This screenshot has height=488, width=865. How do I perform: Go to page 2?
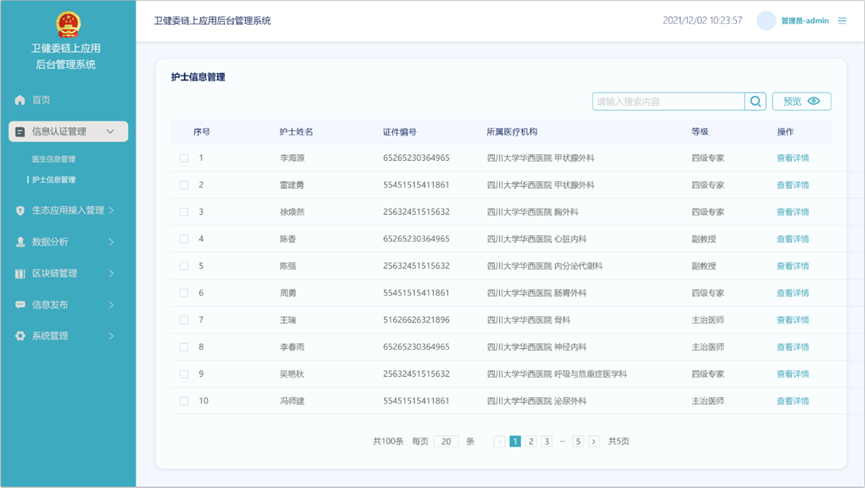tap(531, 441)
